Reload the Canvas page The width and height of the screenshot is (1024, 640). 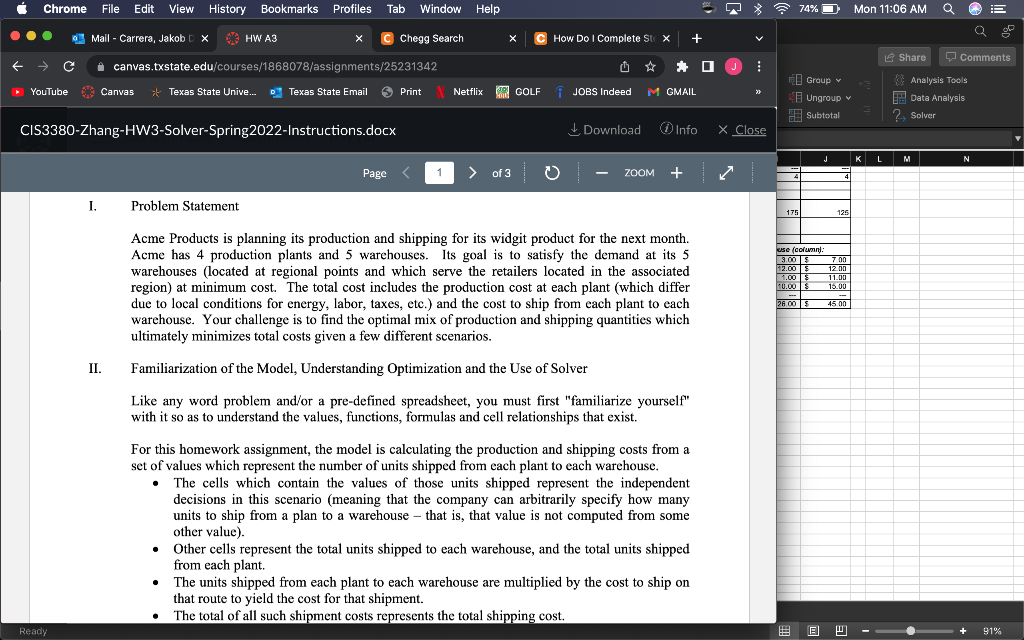[69, 66]
